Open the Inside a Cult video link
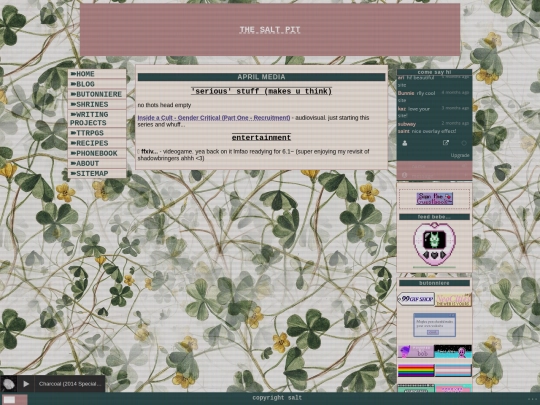This screenshot has width=540, height=405. (x=214, y=118)
